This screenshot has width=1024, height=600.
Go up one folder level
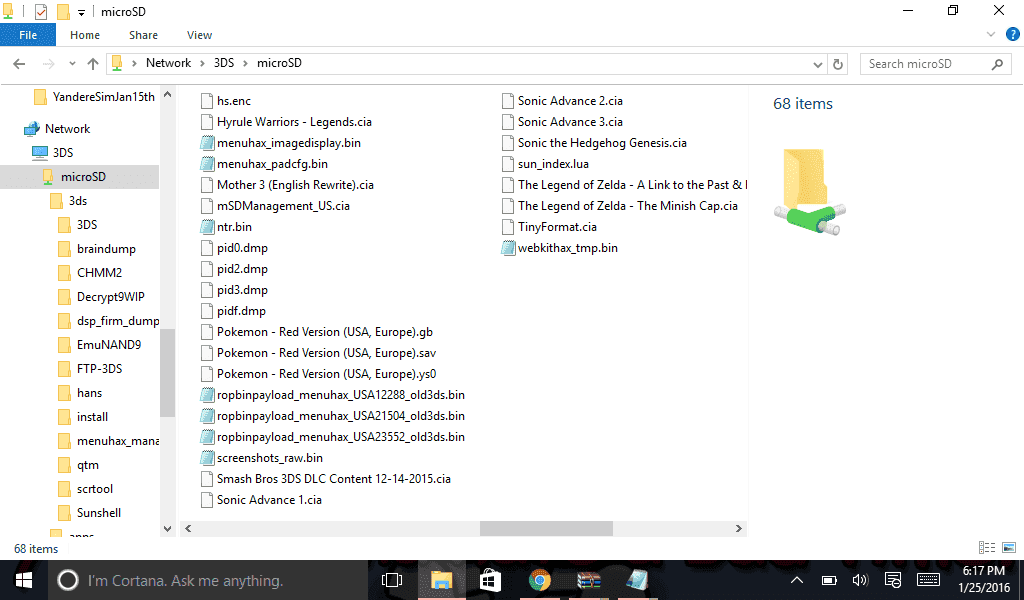[x=93, y=64]
